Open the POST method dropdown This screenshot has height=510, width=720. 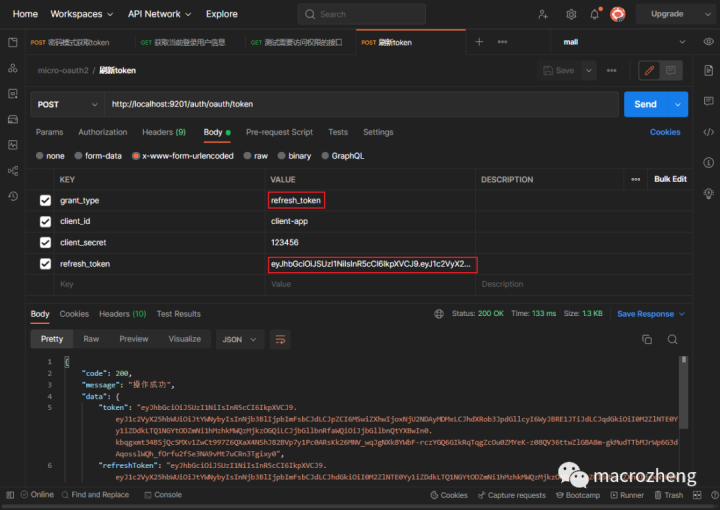67,104
